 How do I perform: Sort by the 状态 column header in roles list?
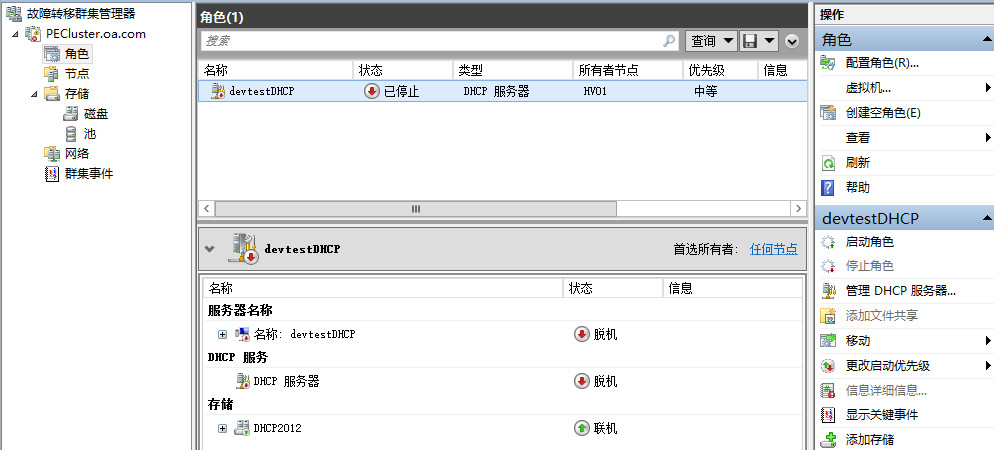(403, 70)
